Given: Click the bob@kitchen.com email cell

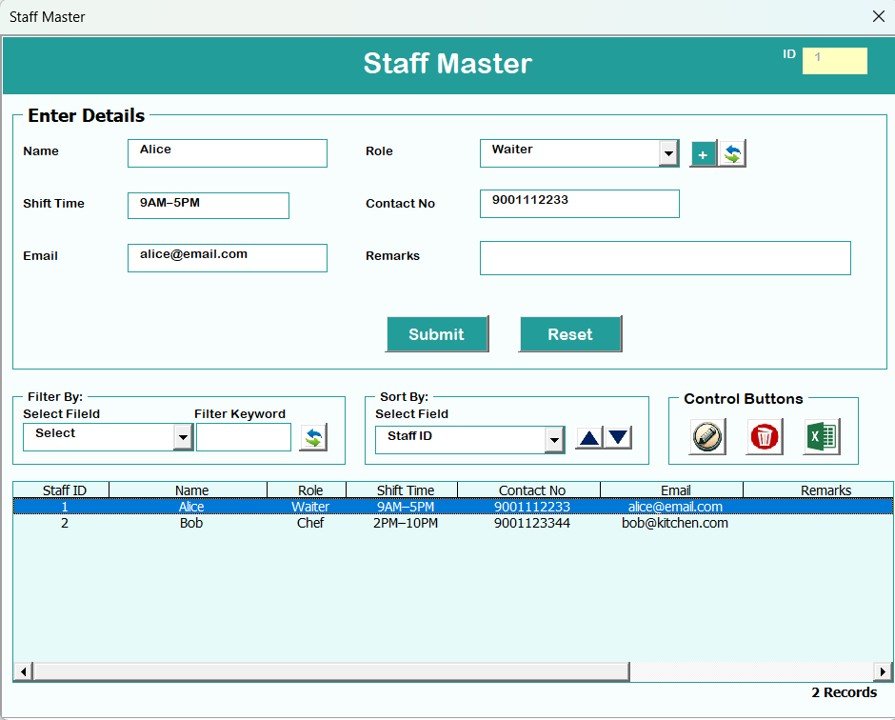Looking at the screenshot, I should tap(675, 523).
